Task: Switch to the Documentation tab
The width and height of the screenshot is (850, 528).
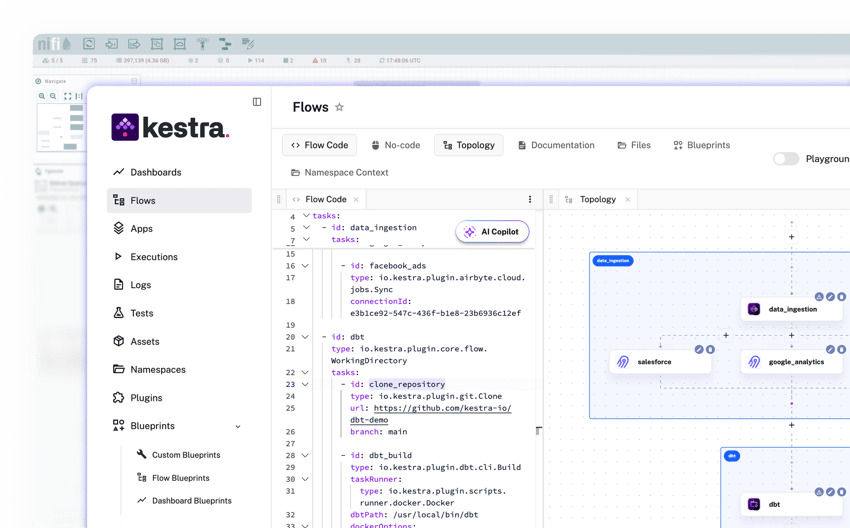Action: coord(555,145)
